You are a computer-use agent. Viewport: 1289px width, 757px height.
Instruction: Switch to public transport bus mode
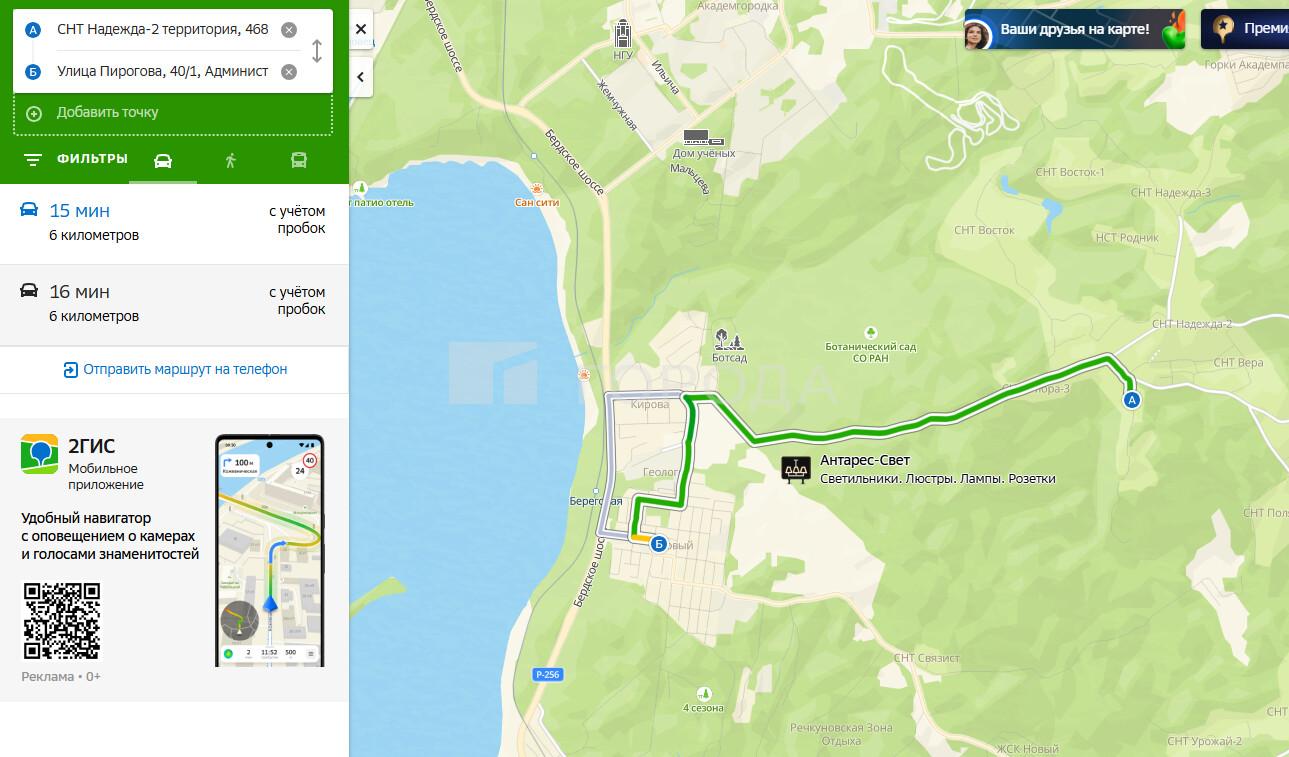(x=299, y=160)
